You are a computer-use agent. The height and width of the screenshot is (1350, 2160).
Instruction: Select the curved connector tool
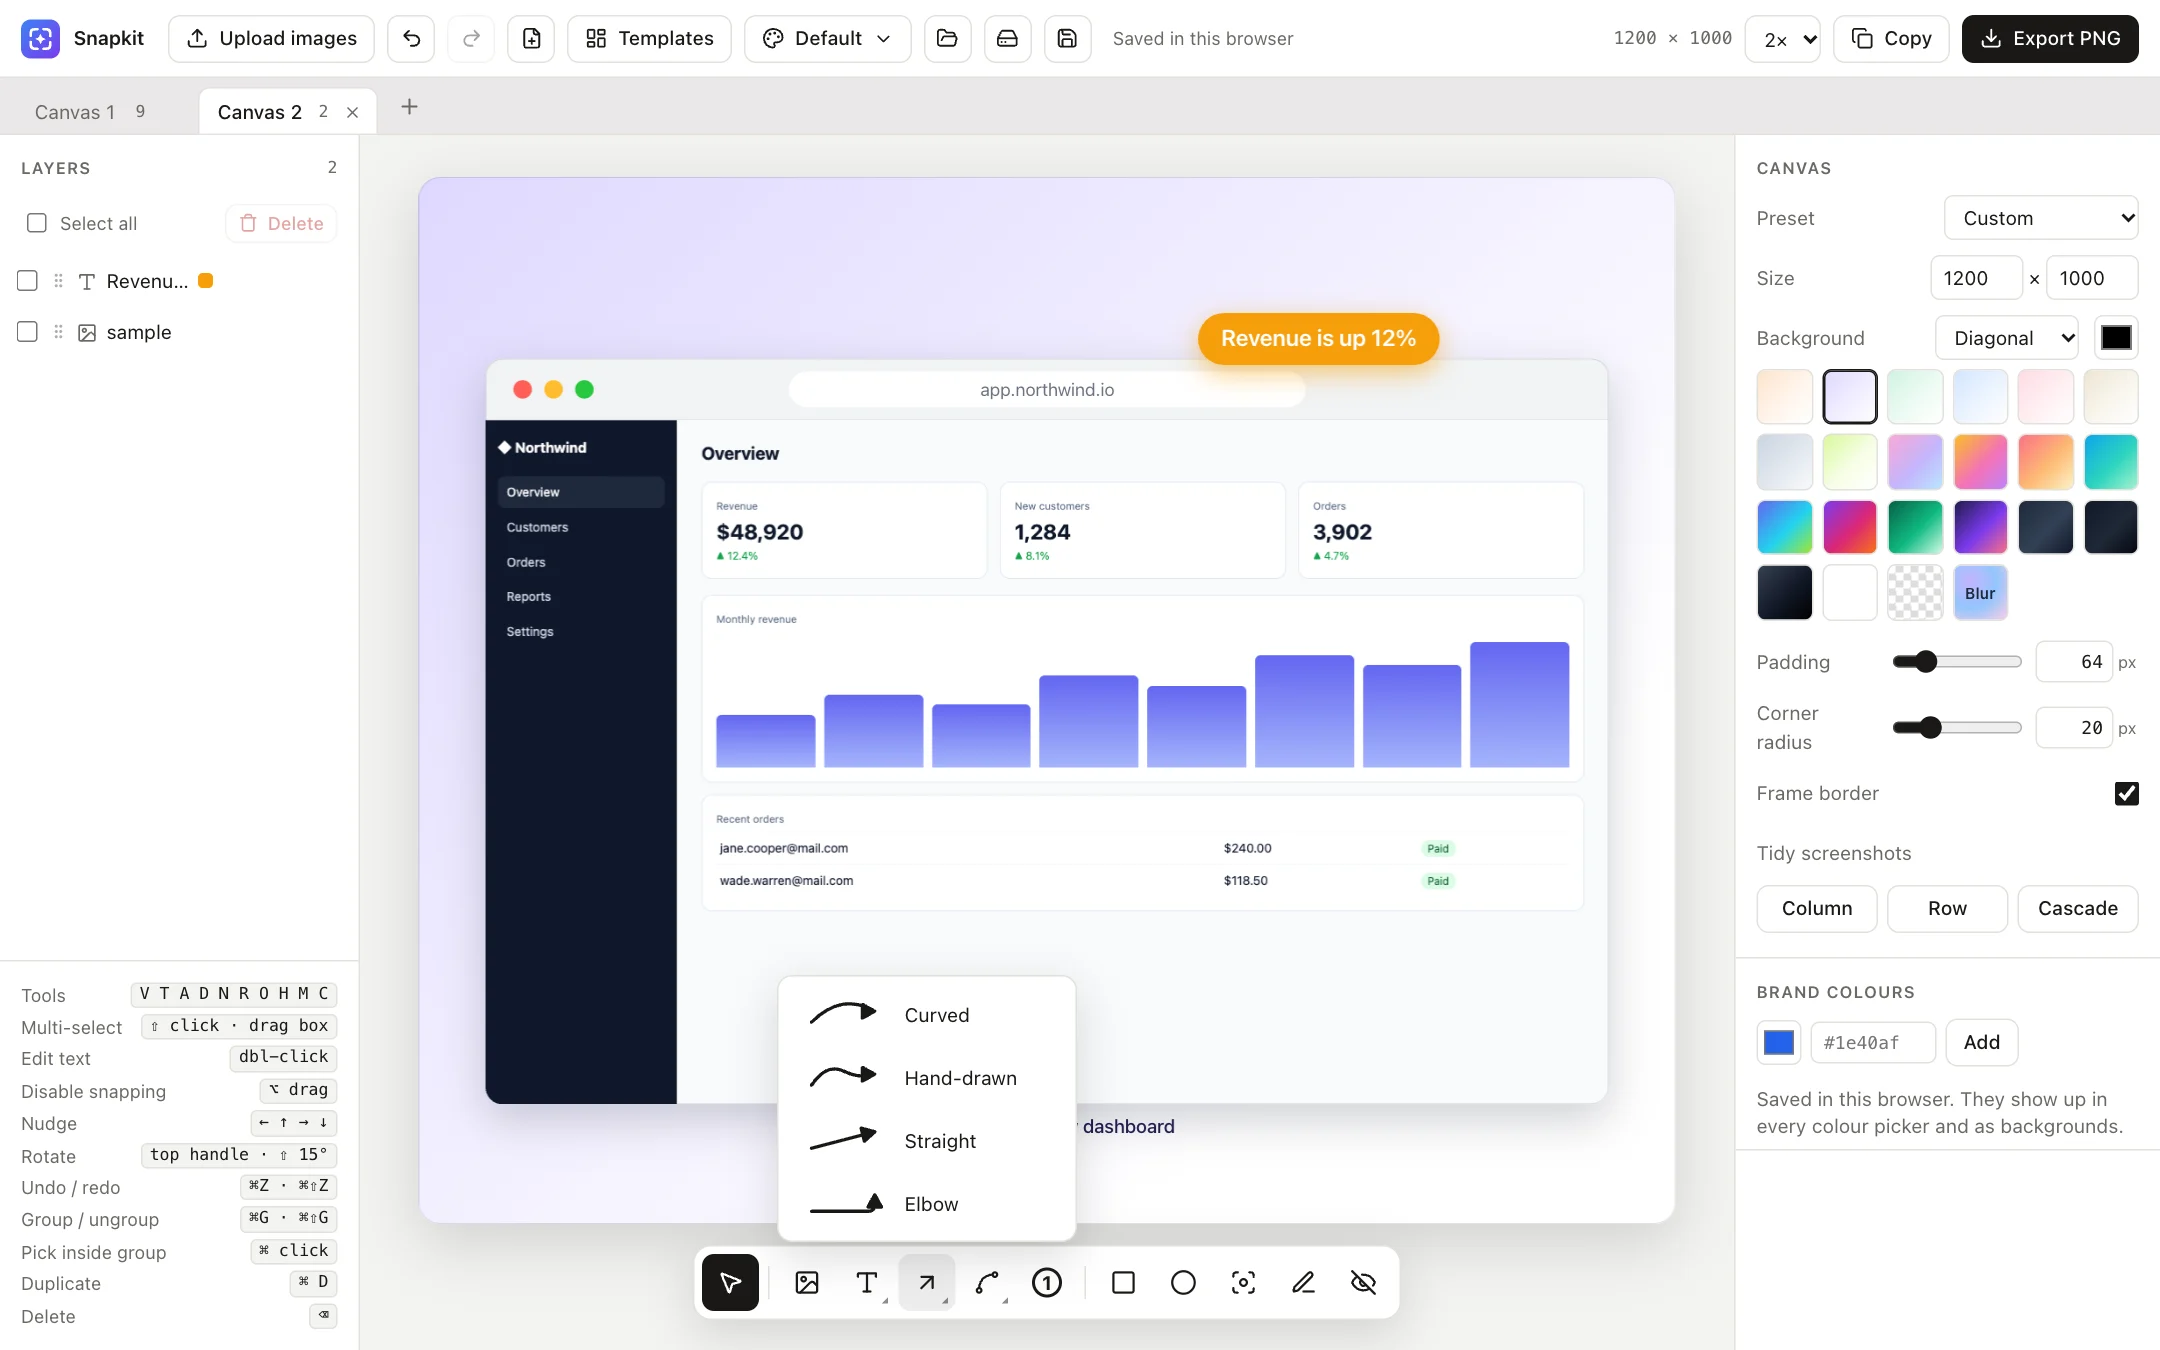point(987,1282)
